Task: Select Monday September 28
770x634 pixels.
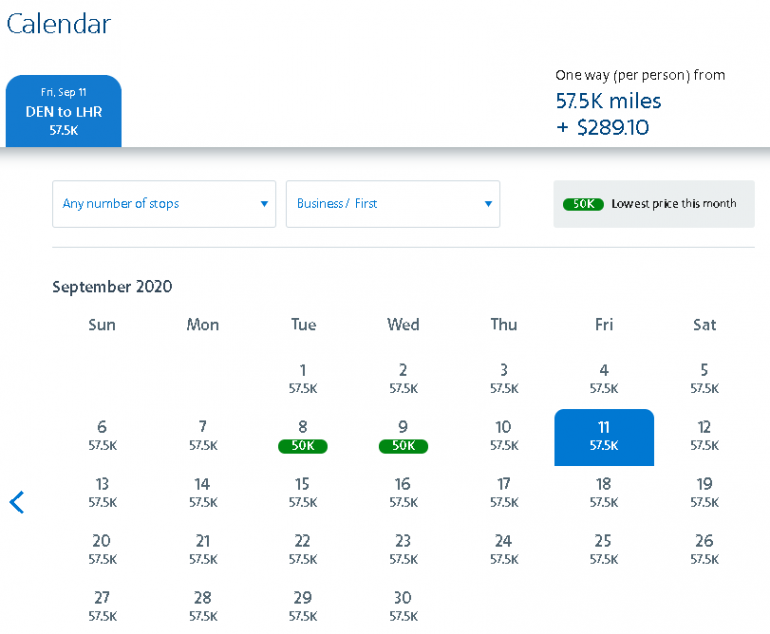Action: [x=203, y=606]
